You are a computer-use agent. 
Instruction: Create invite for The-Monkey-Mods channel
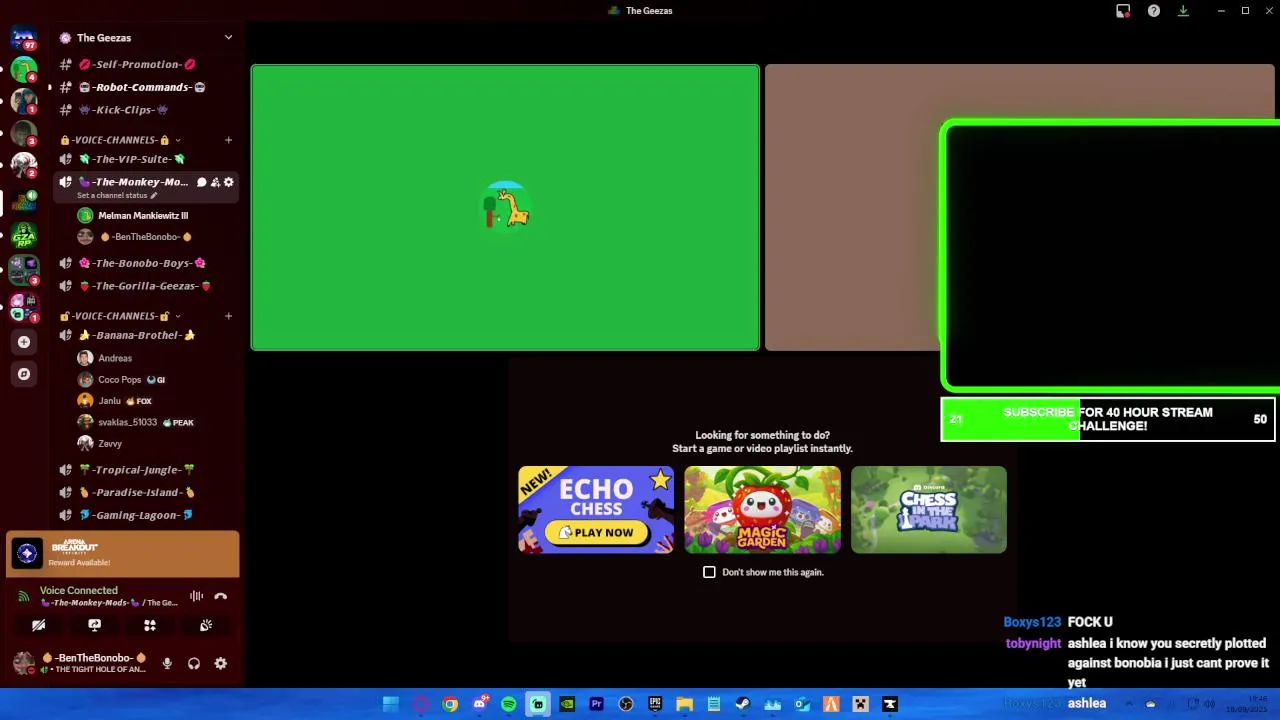pos(215,182)
